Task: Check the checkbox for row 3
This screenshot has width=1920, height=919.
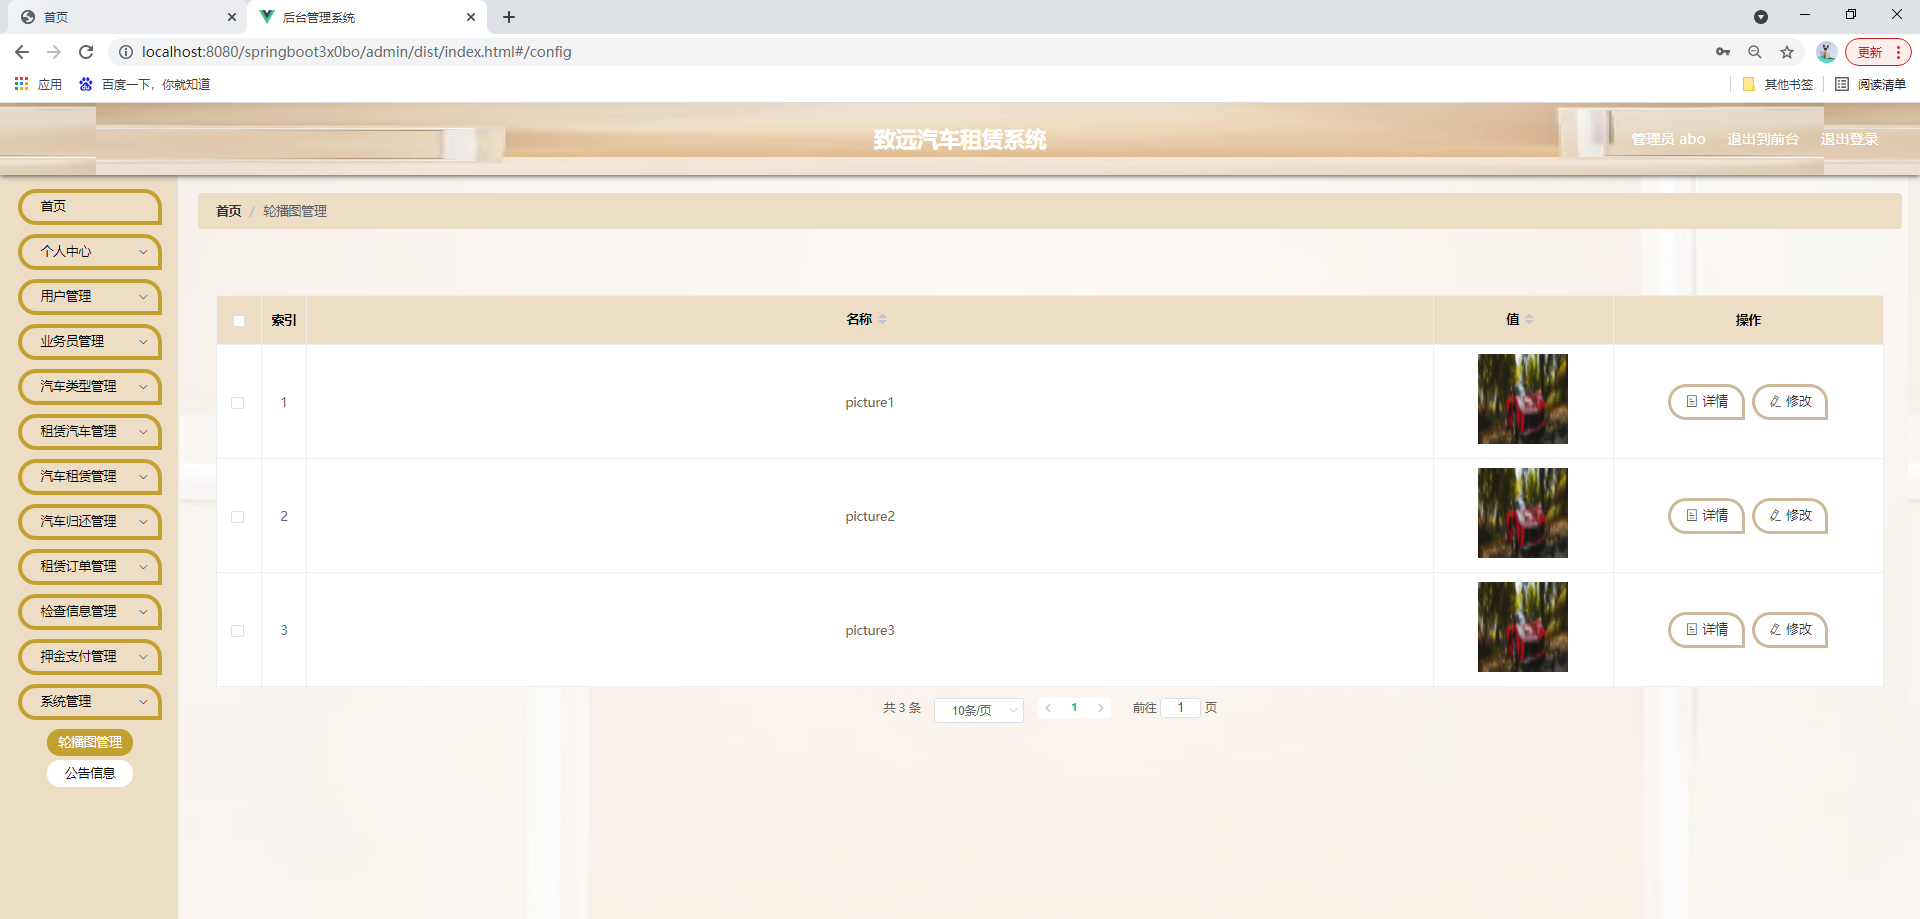Action: [x=238, y=631]
